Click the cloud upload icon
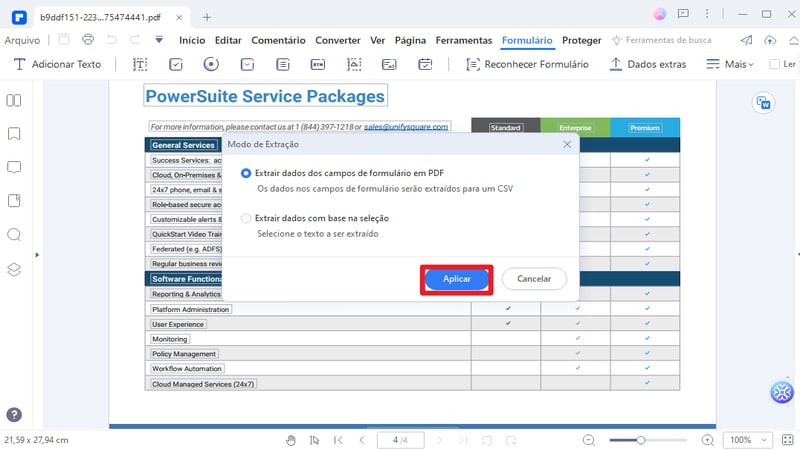The height and width of the screenshot is (450, 800). 770,40
